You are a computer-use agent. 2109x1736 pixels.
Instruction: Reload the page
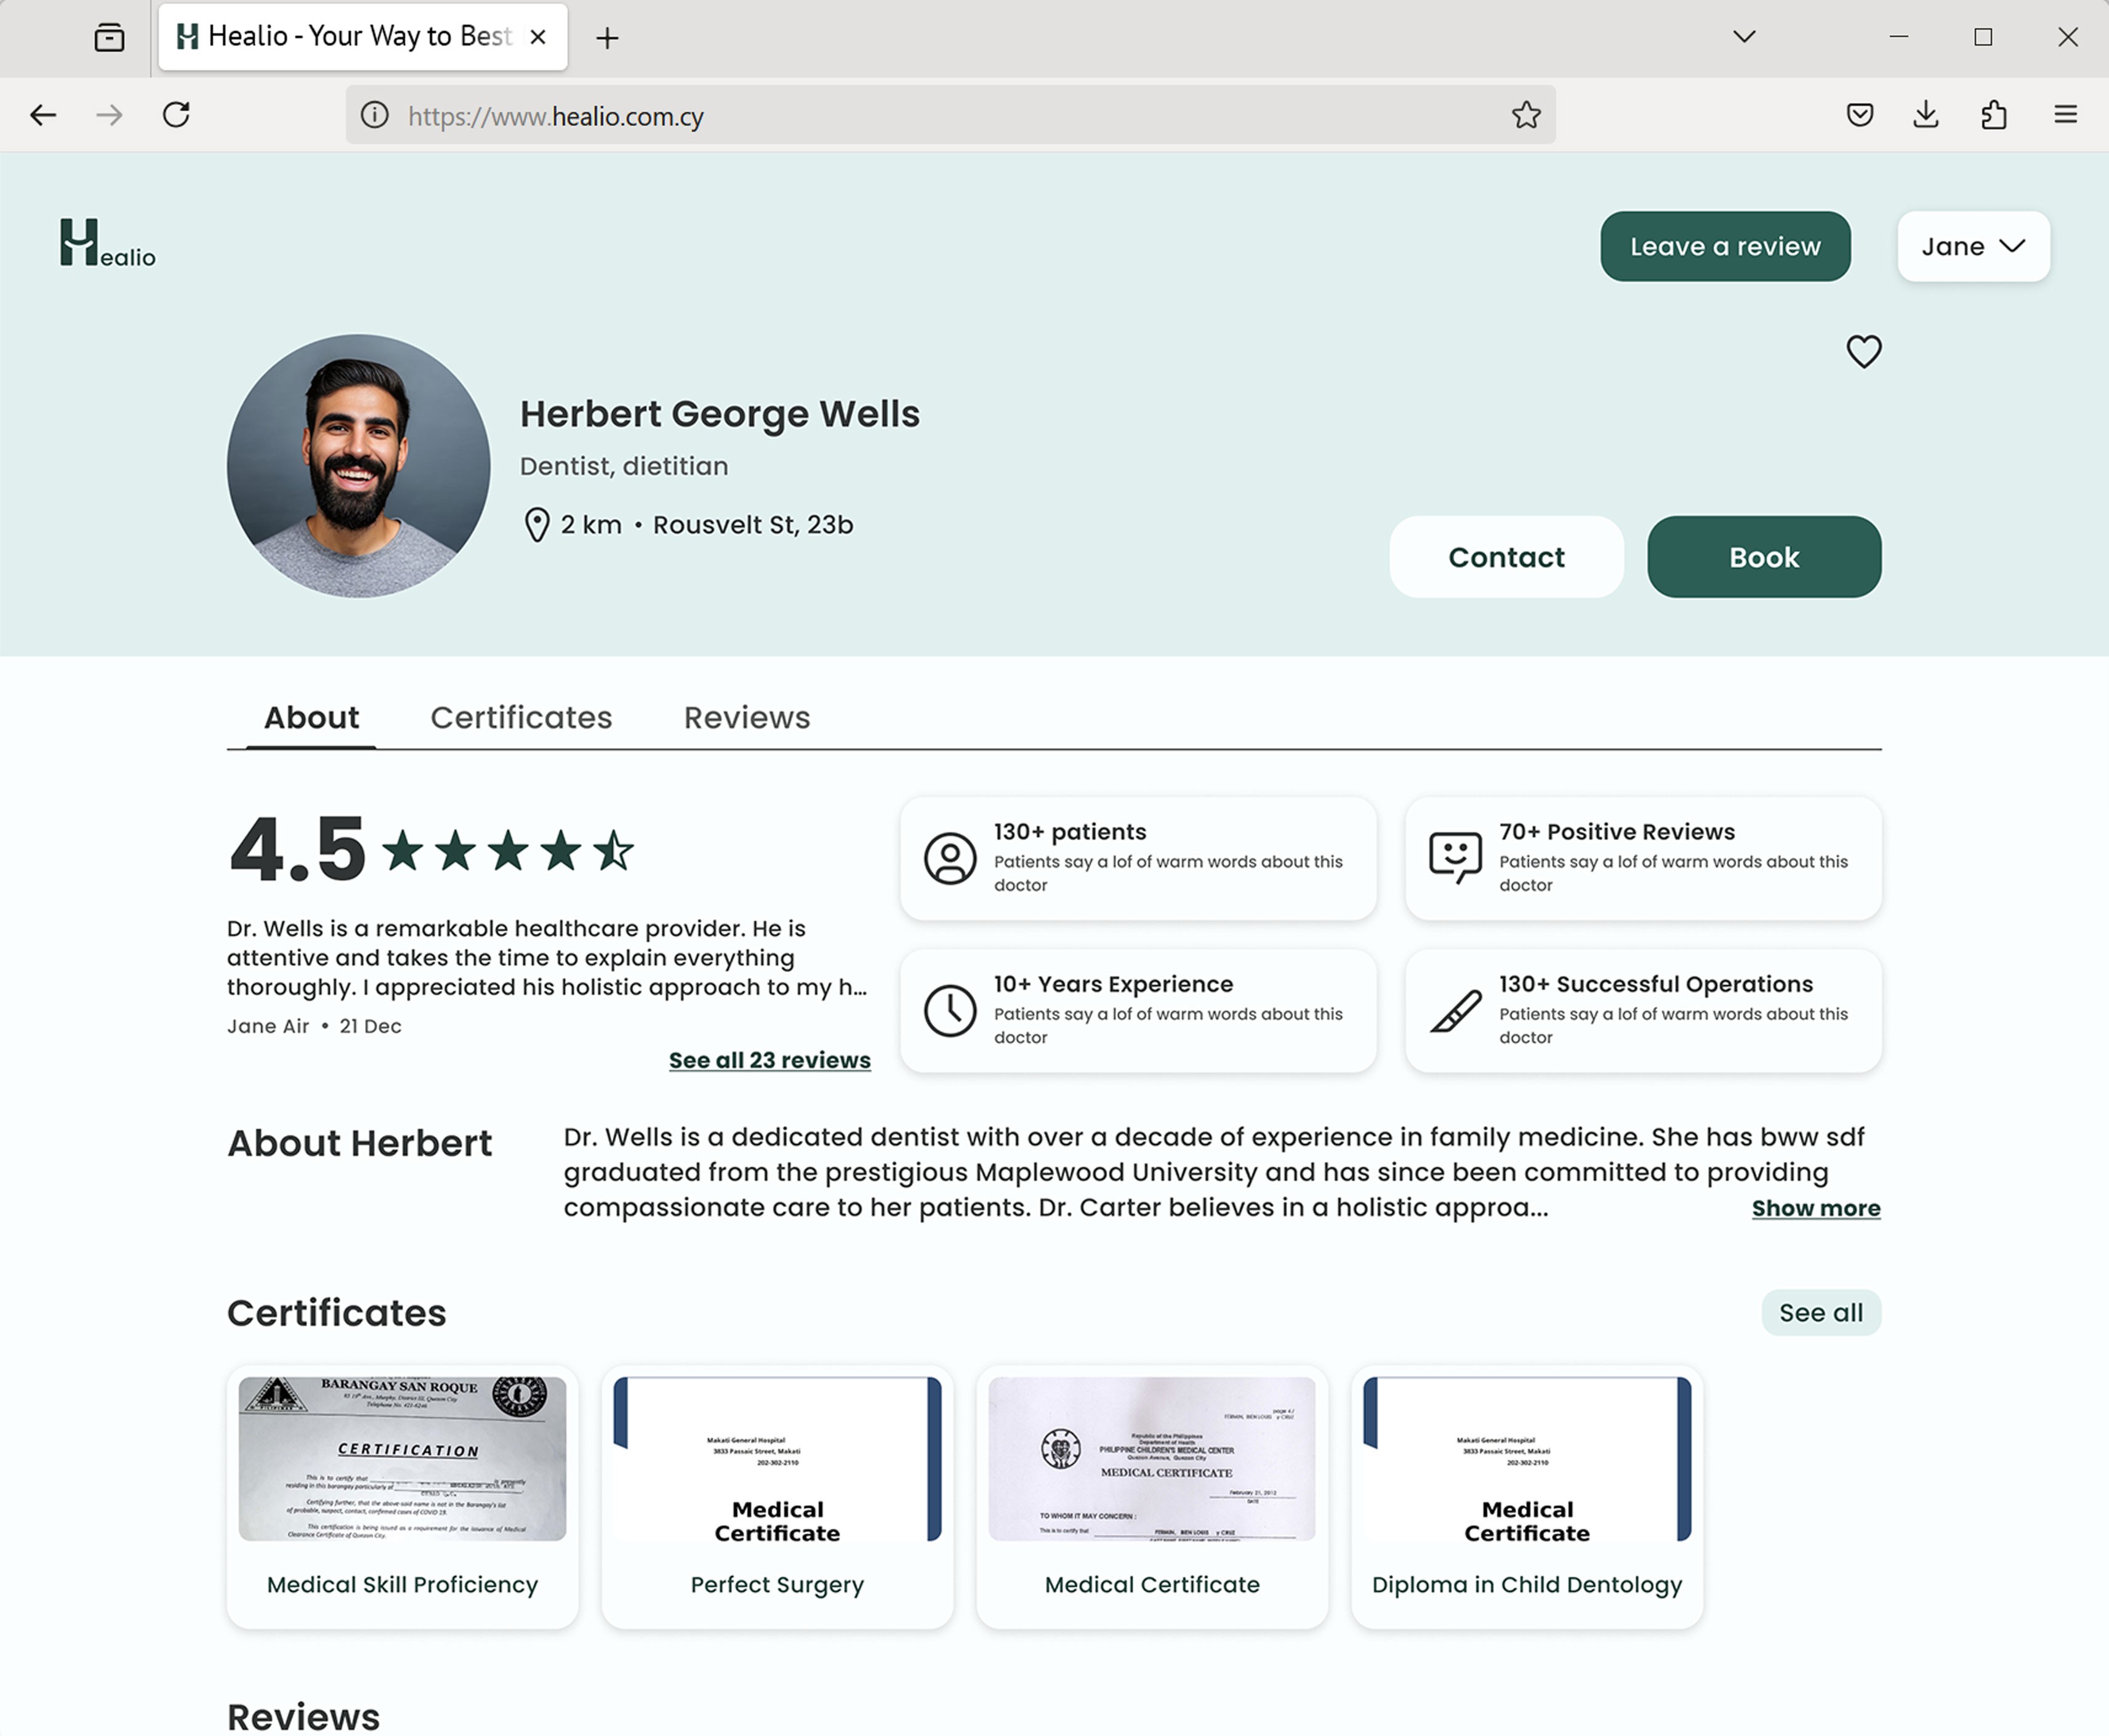176,115
